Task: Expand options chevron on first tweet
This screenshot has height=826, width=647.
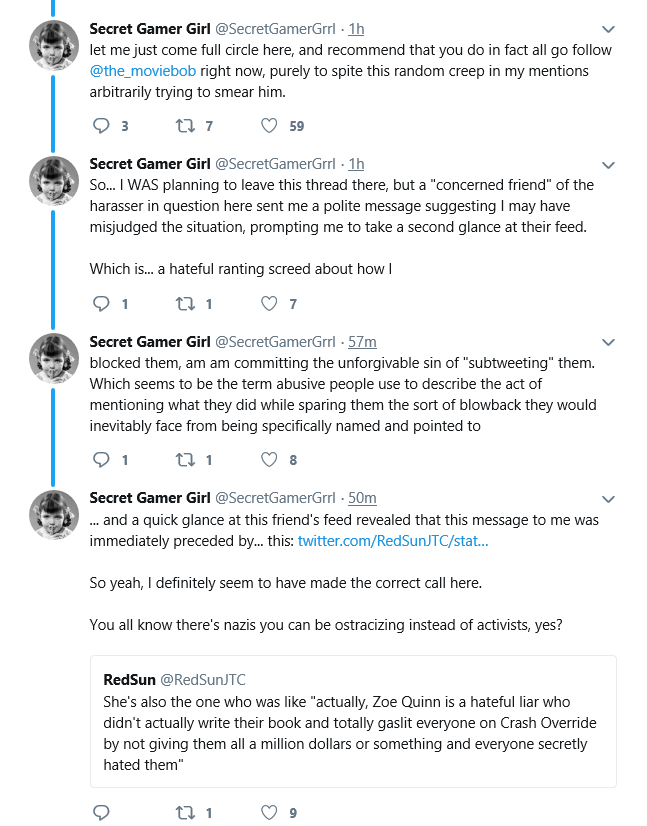Action: click(609, 30)
